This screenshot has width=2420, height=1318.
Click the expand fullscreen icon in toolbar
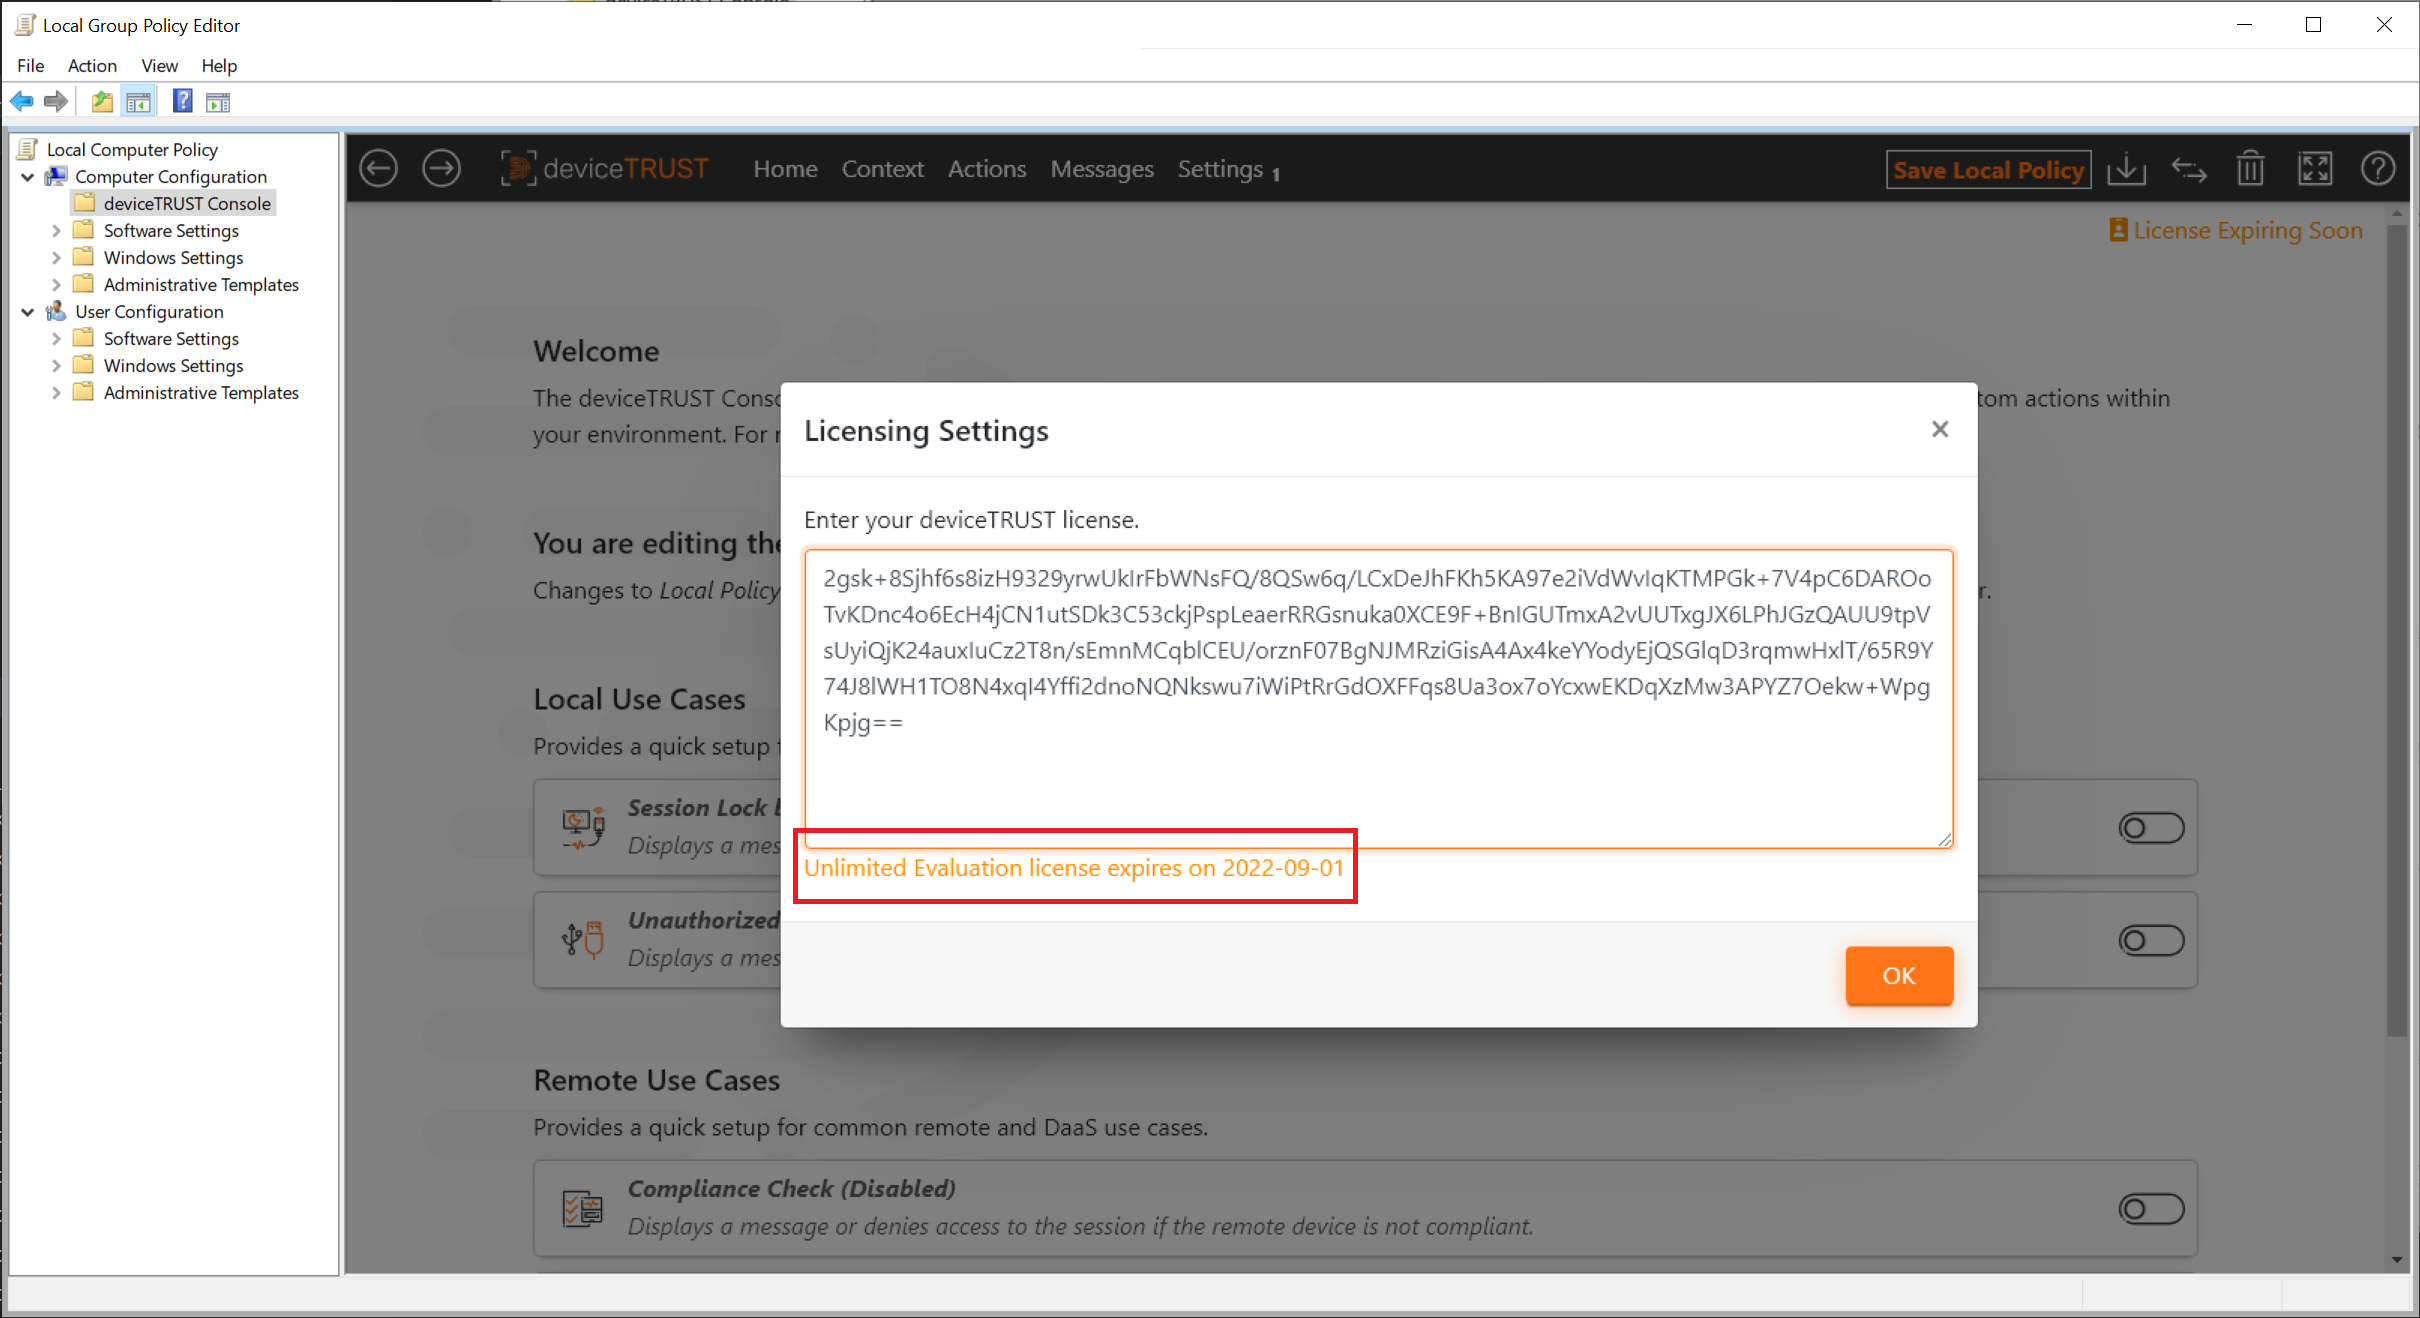tap(2316, 169)
